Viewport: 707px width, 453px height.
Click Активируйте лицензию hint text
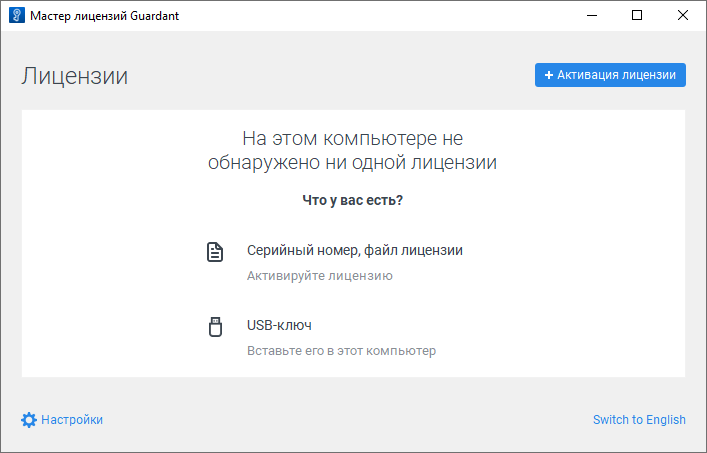(x=320, y=275)
